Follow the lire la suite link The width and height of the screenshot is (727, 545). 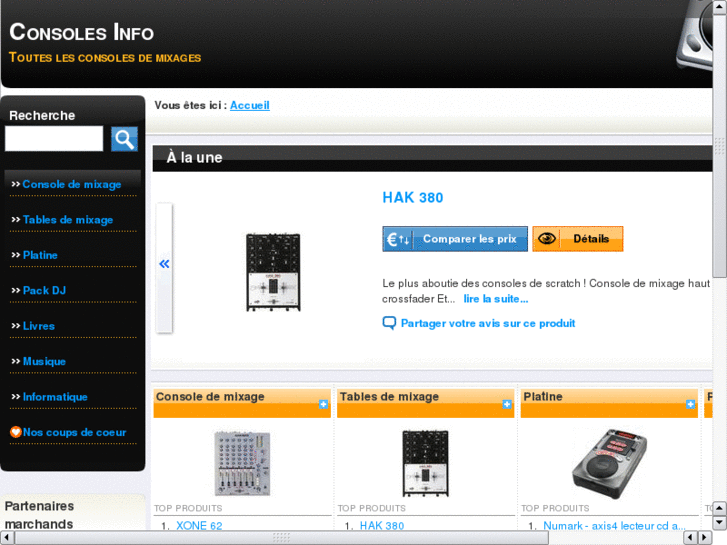point(496,299)
